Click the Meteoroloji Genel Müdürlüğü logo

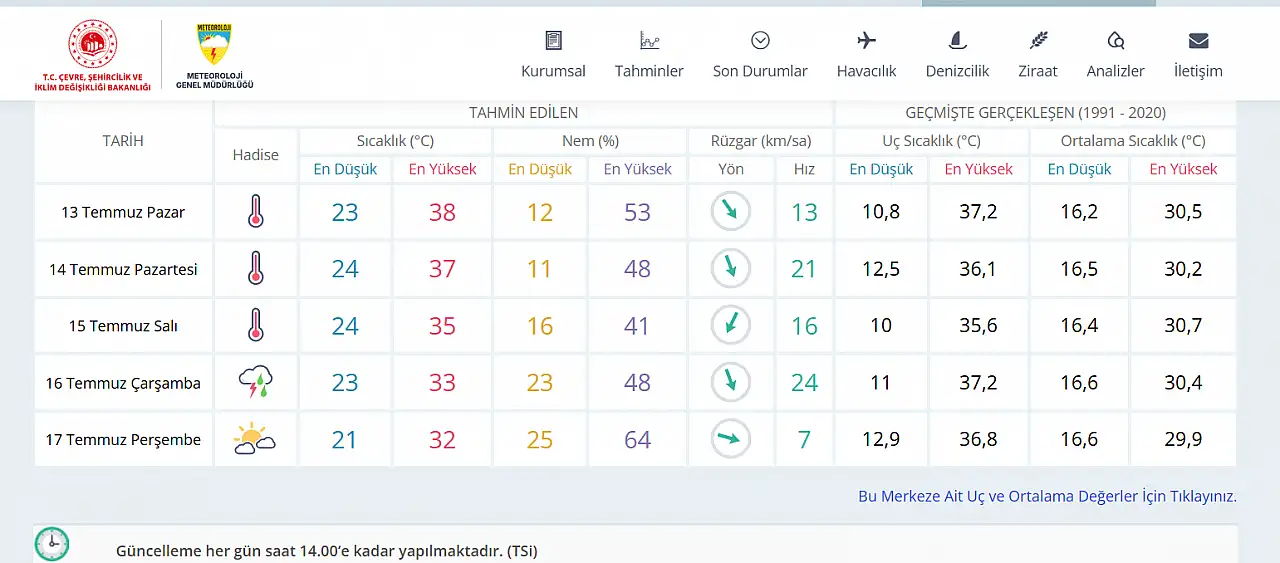pos(214,56)
